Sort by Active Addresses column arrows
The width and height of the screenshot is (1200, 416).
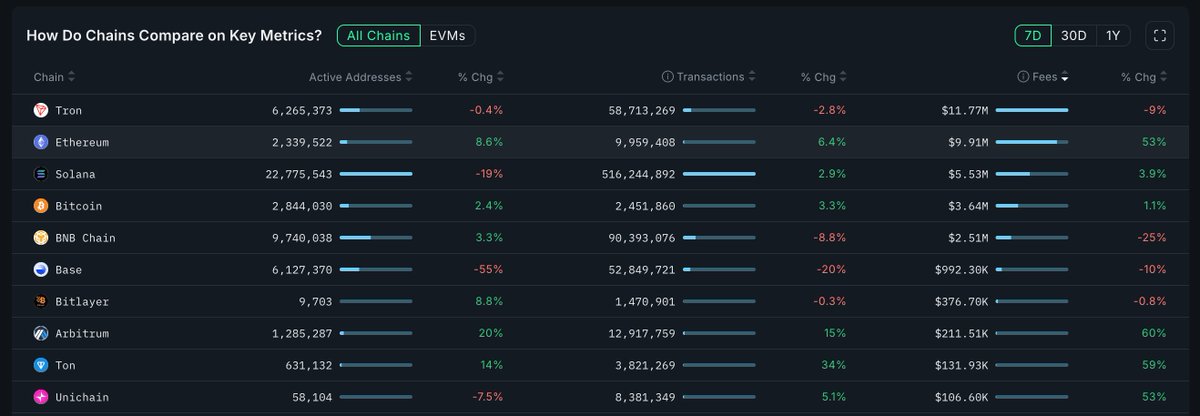click(409, 77)
